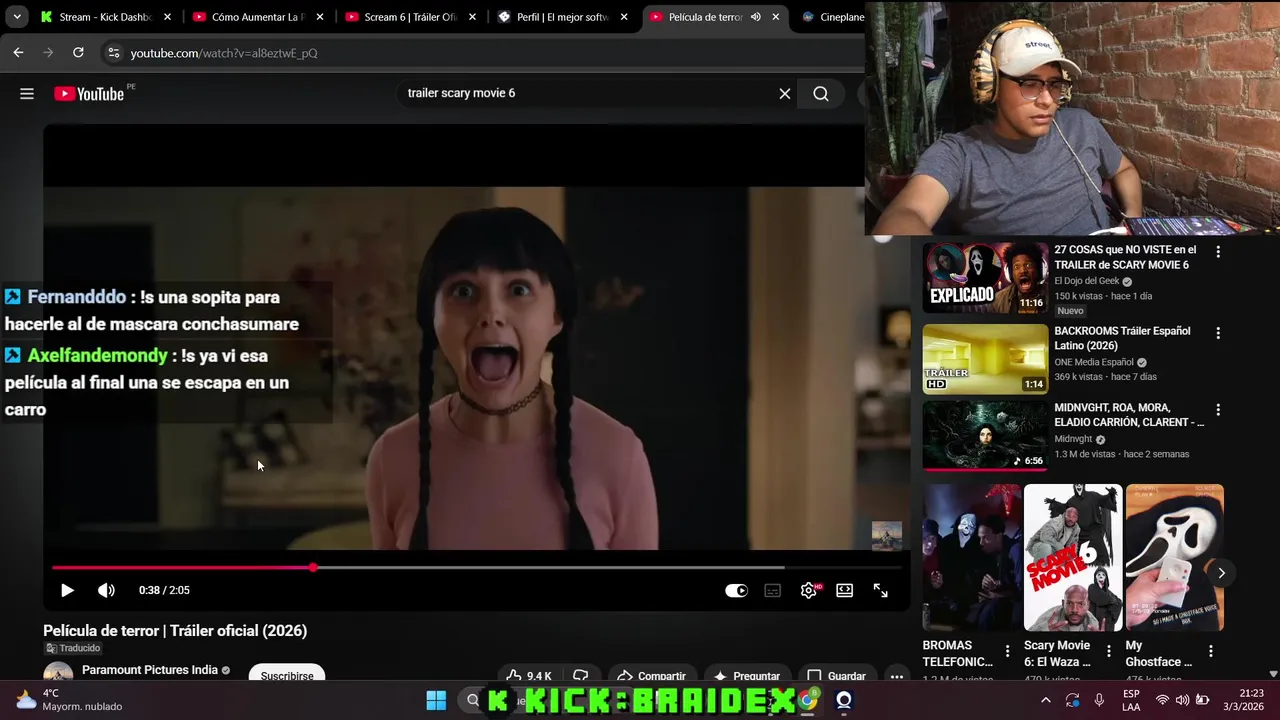Open more actions three-dot menu below video
The width and height of the screenshot is (1280, 720).
897,676
